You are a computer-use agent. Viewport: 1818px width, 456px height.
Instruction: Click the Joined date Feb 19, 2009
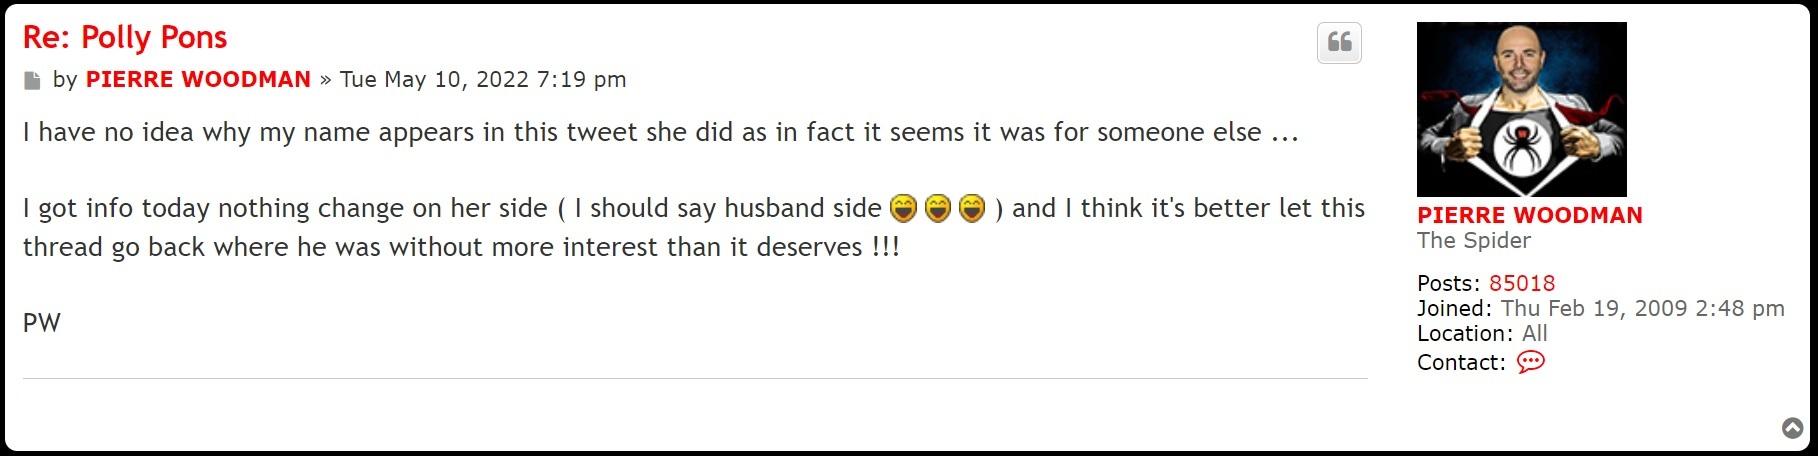coord(1642,308)
